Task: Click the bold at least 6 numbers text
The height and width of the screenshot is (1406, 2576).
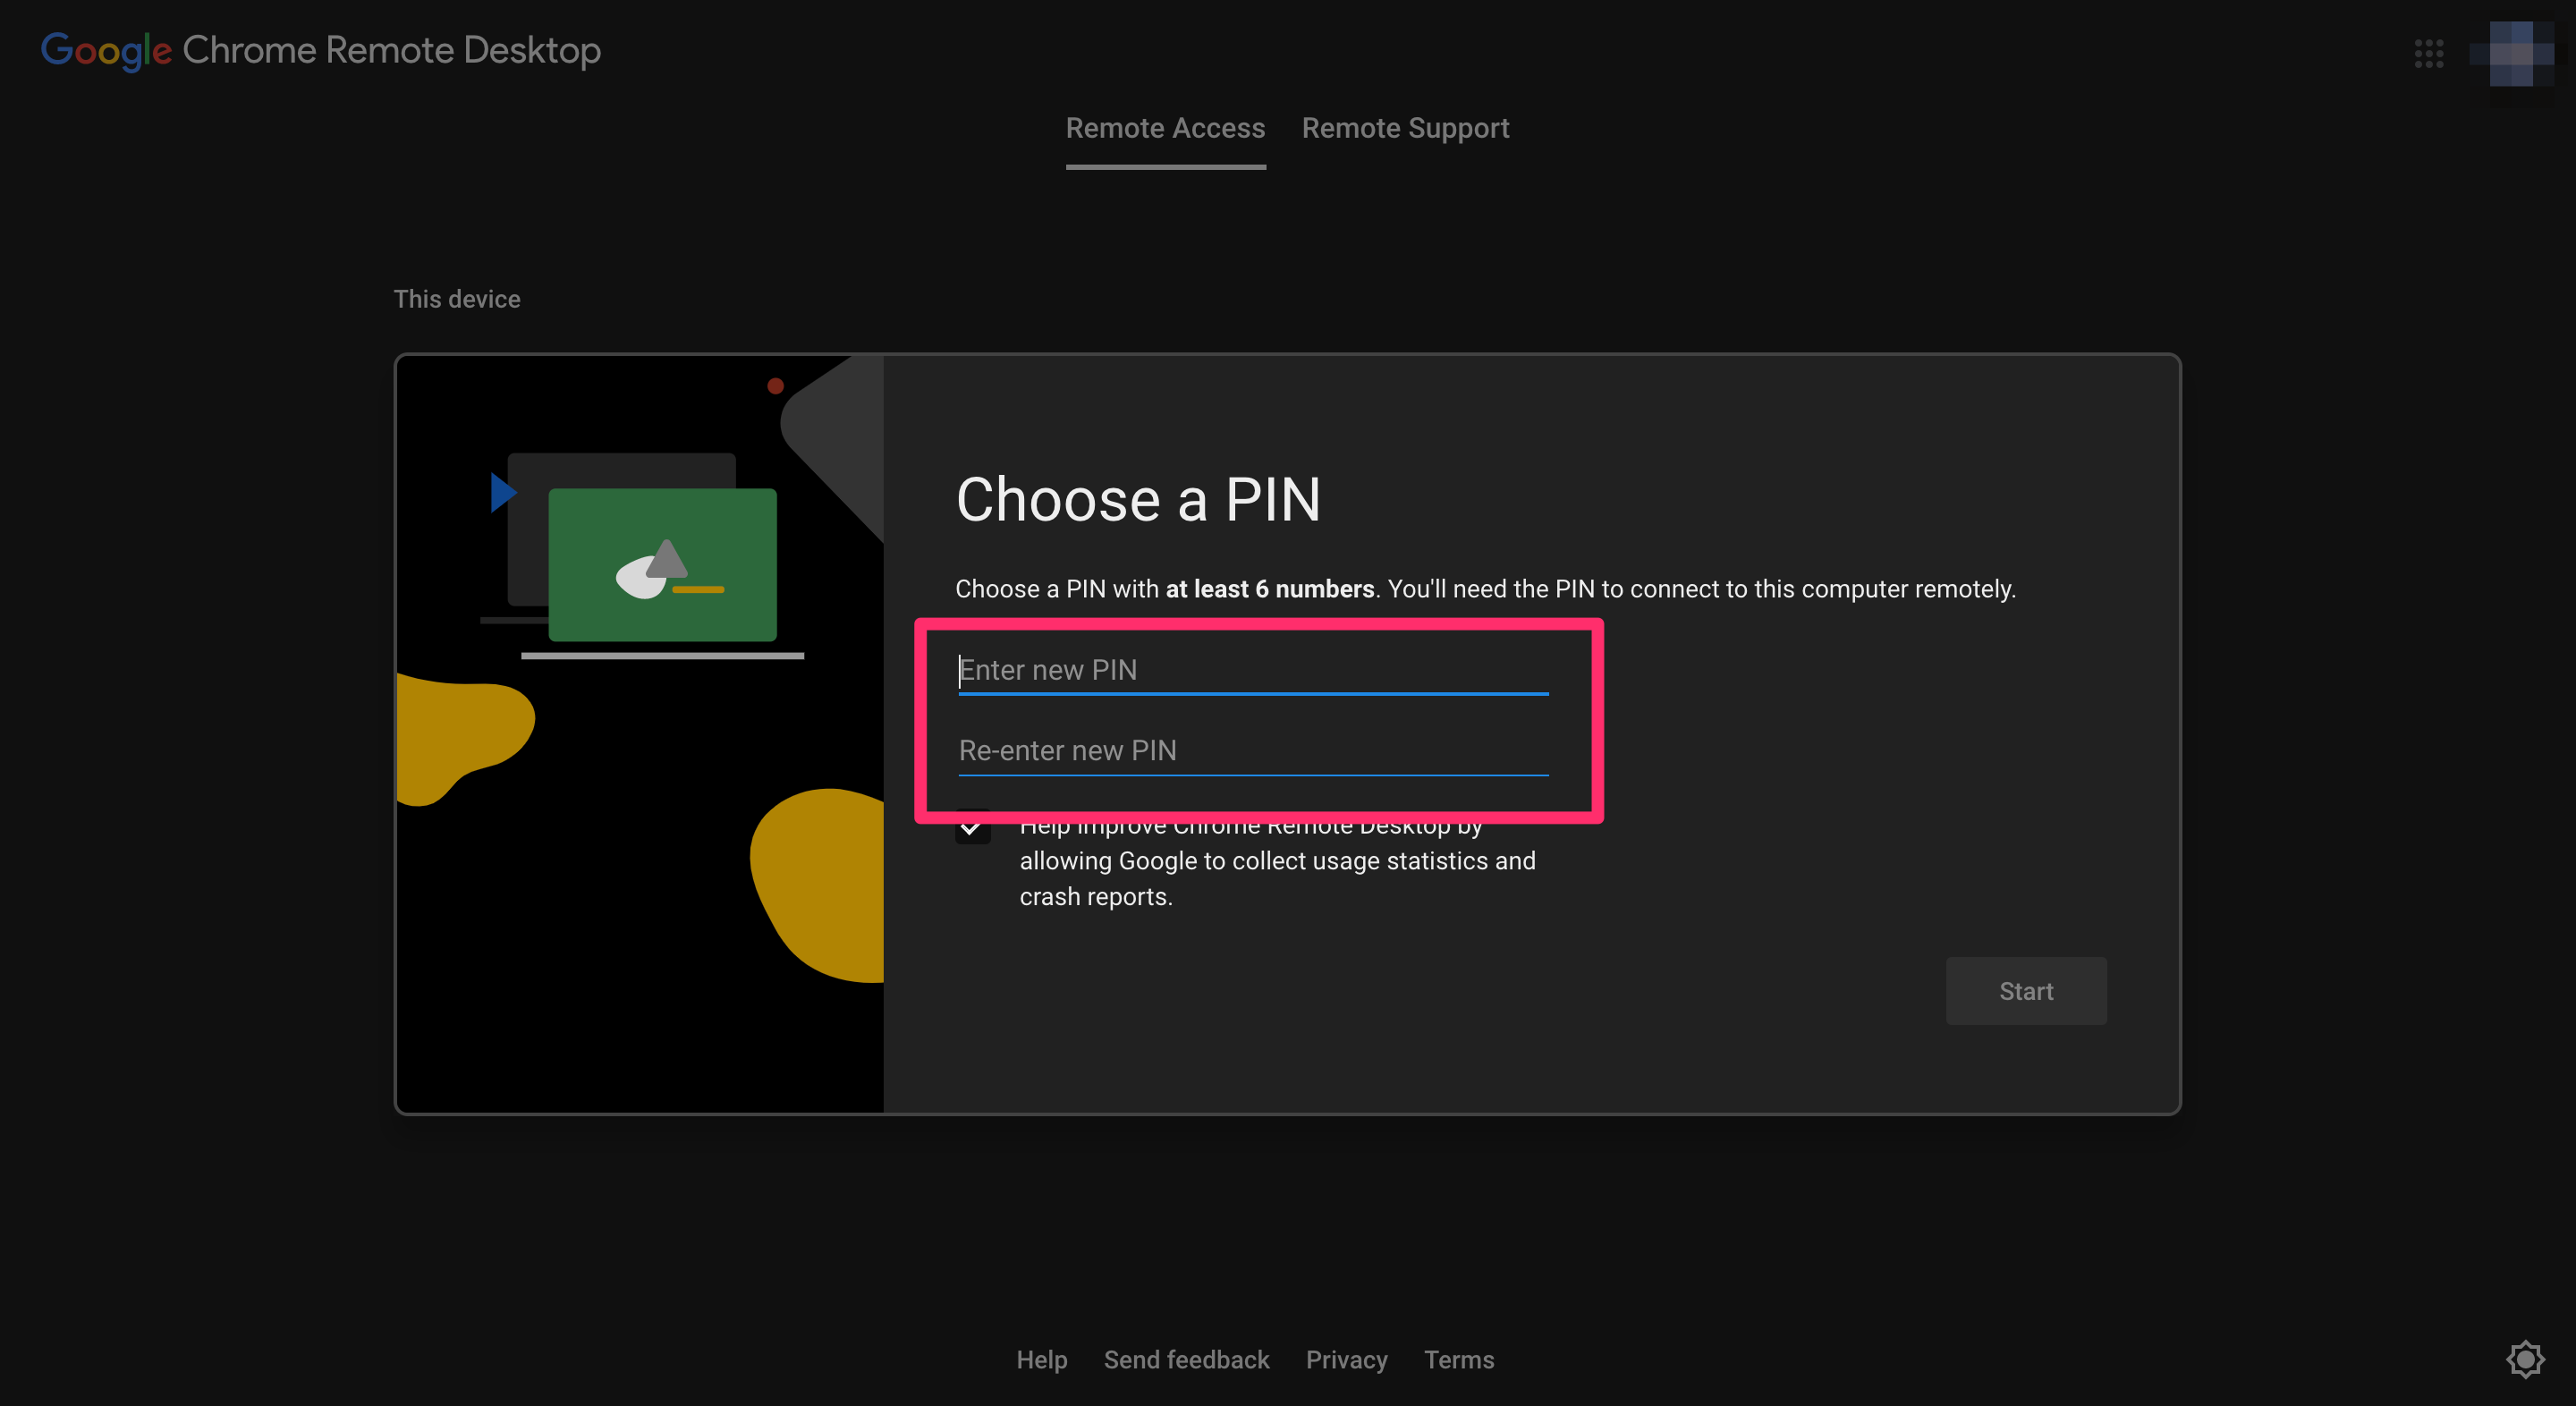Action: click(1269, 589)
